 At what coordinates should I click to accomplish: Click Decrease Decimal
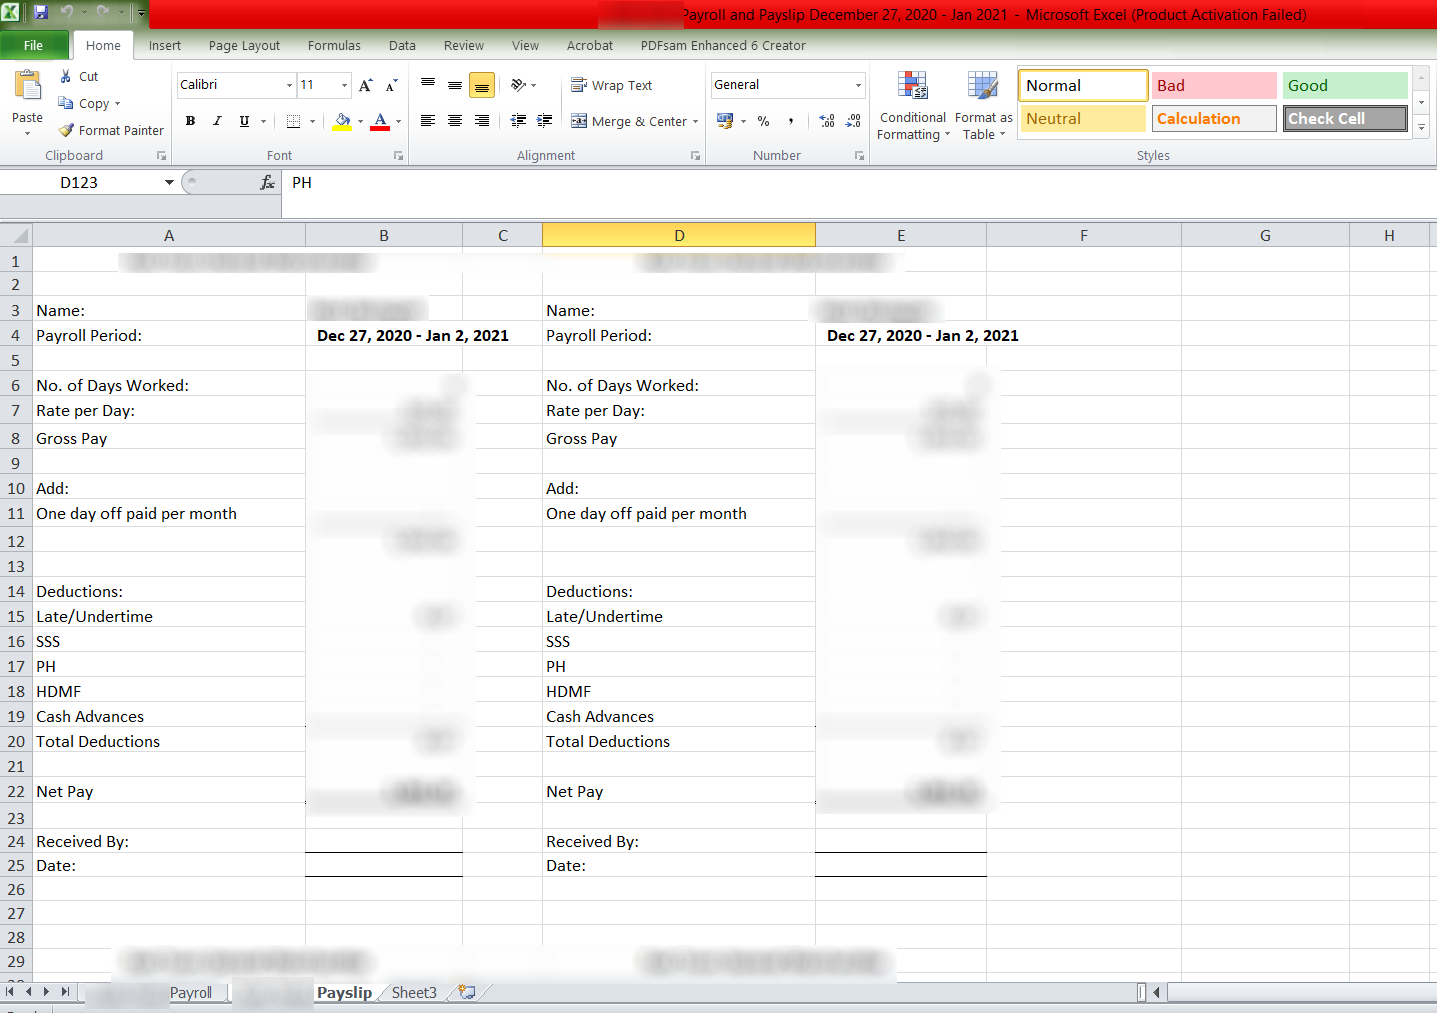(x=853, y=121)
